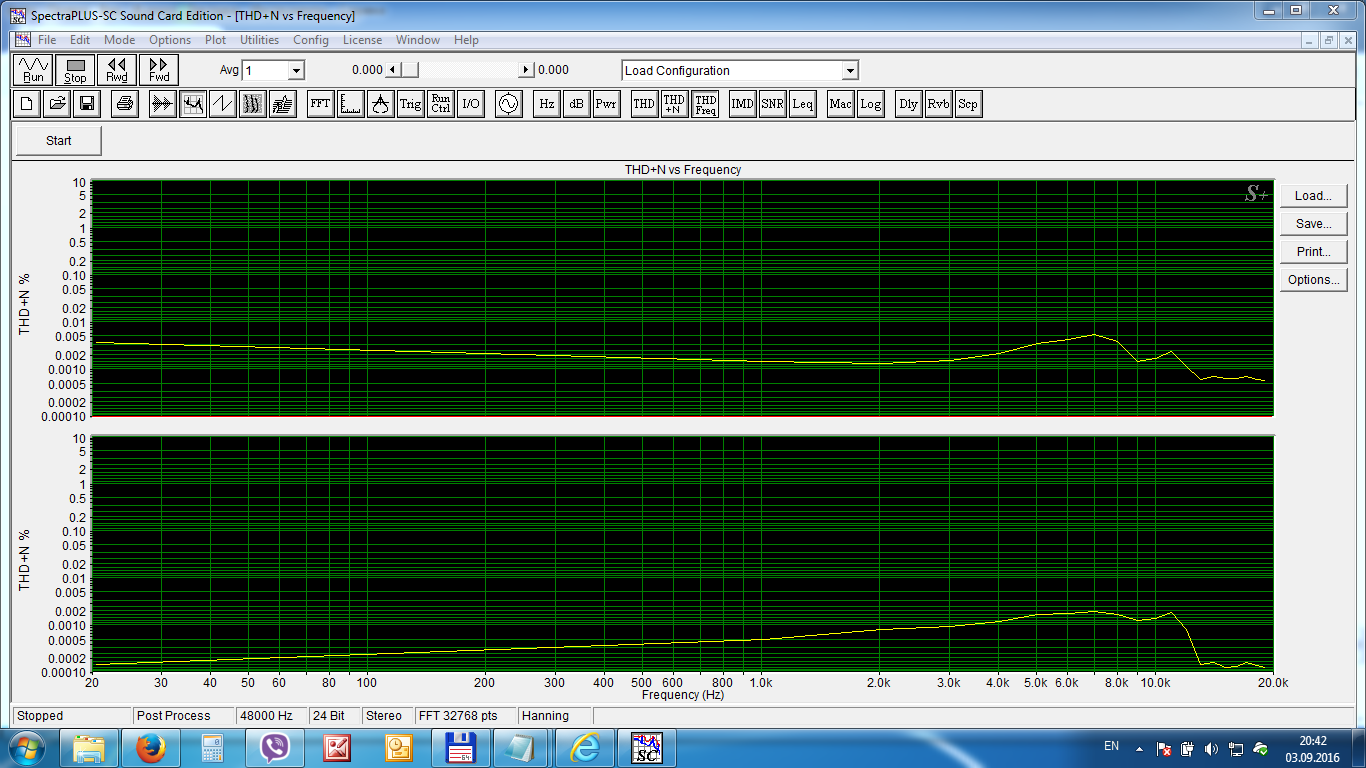This screenshot has width=1366, height=768.
Task: Expand the Load Configuration dropdown
Action: pyautogui.click(x=849, y=71)
